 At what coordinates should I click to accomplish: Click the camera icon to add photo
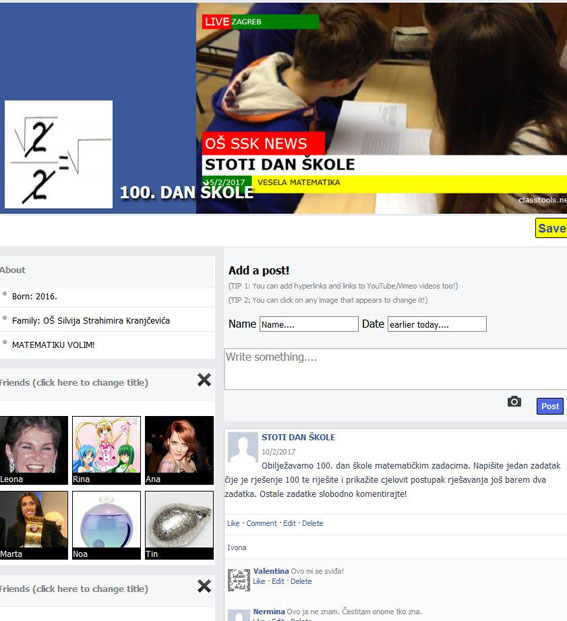514,402
